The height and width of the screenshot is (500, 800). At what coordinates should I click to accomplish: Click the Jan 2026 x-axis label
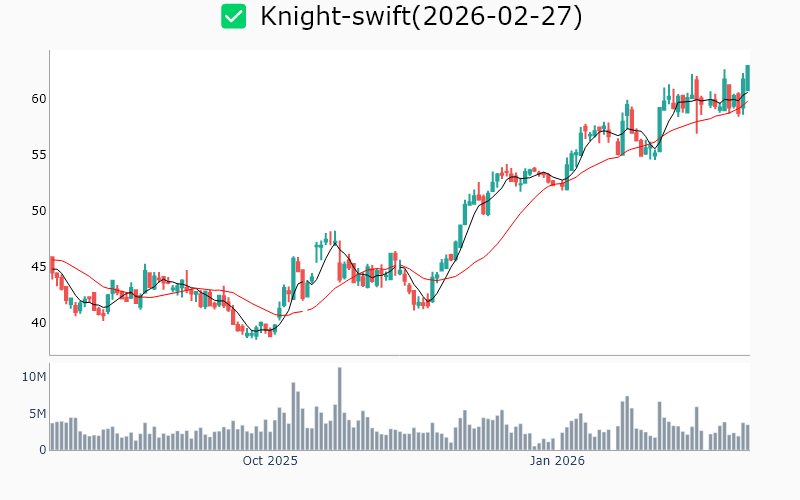[557, 461]
